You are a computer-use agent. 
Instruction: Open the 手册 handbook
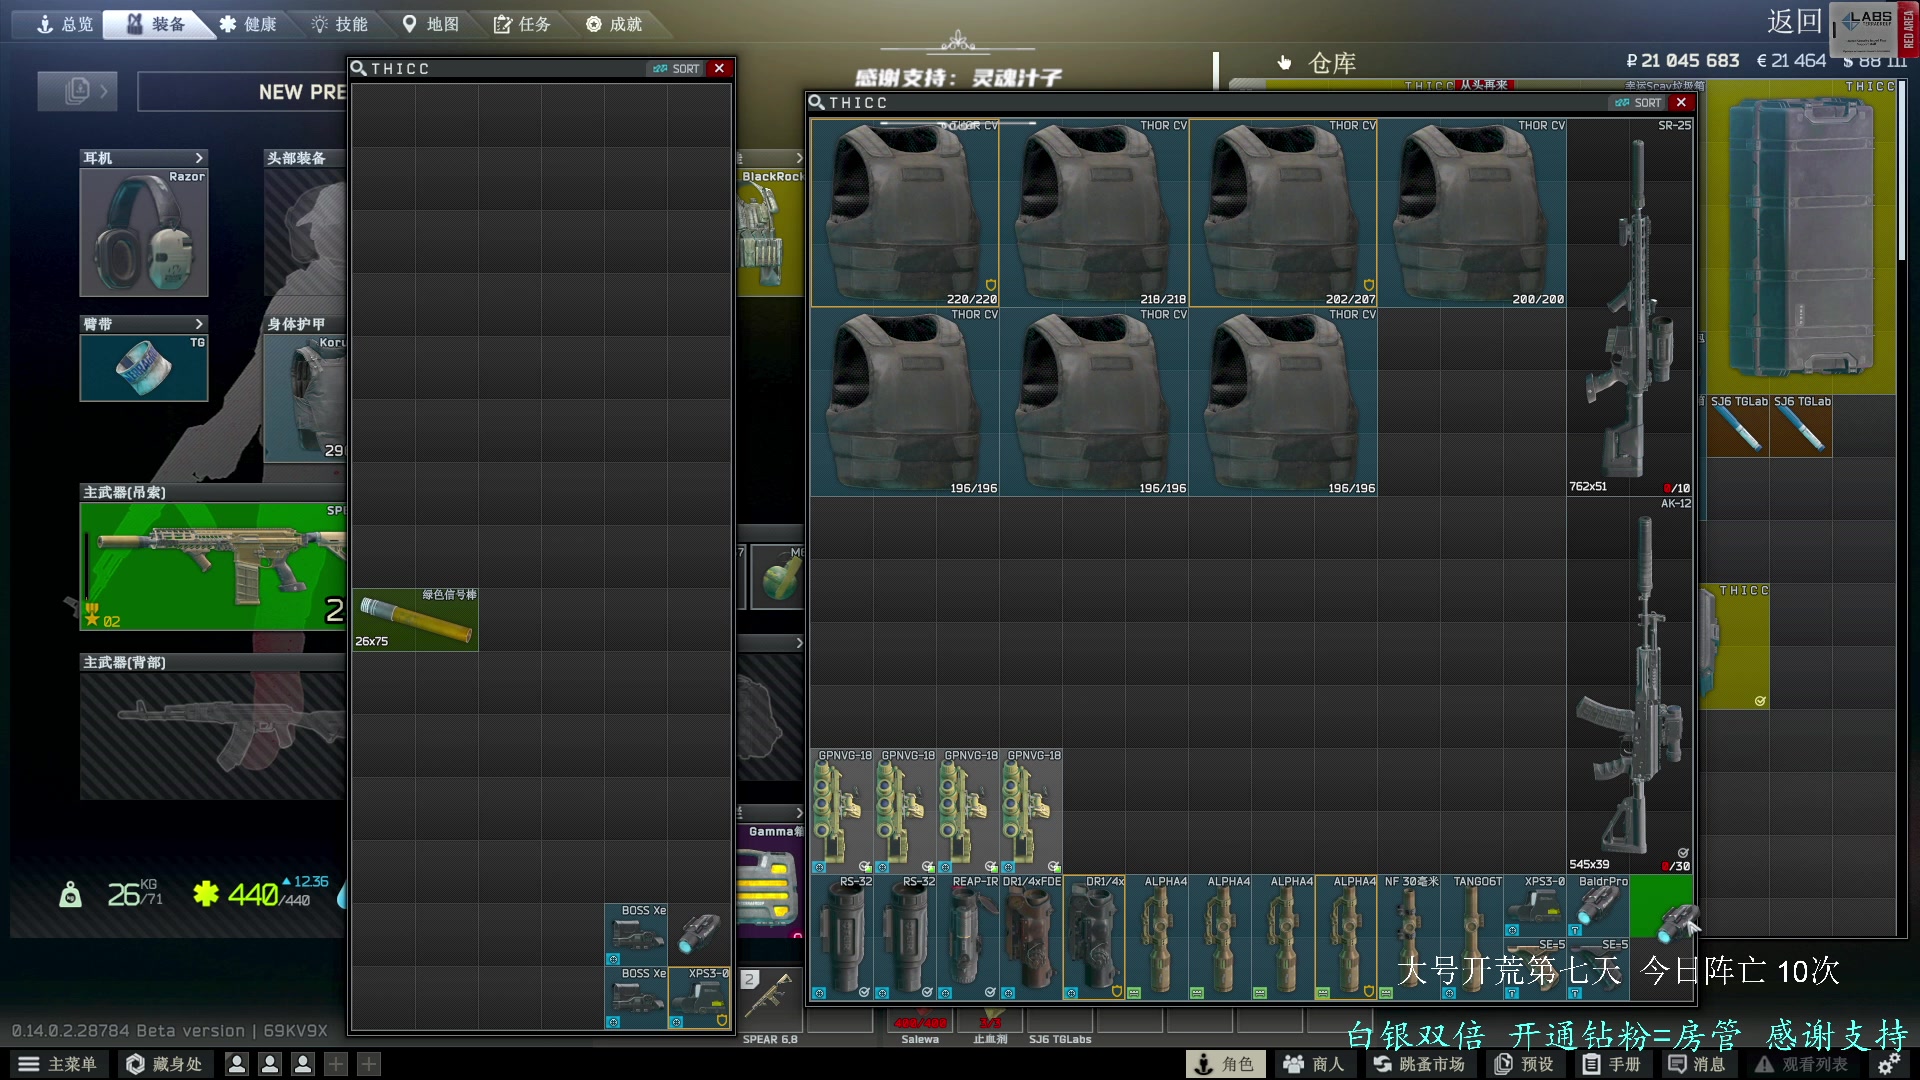click(1612, 1064)
